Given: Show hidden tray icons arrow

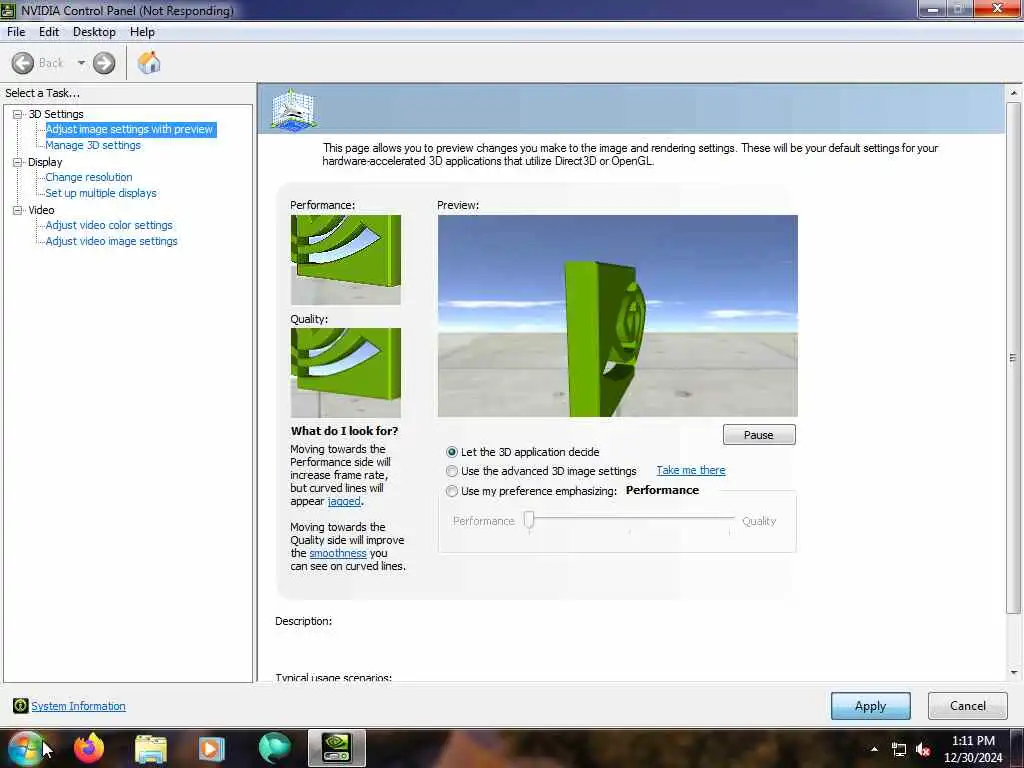Looking at the screenshot, I should pyautogui.click(x=874, y=749).
